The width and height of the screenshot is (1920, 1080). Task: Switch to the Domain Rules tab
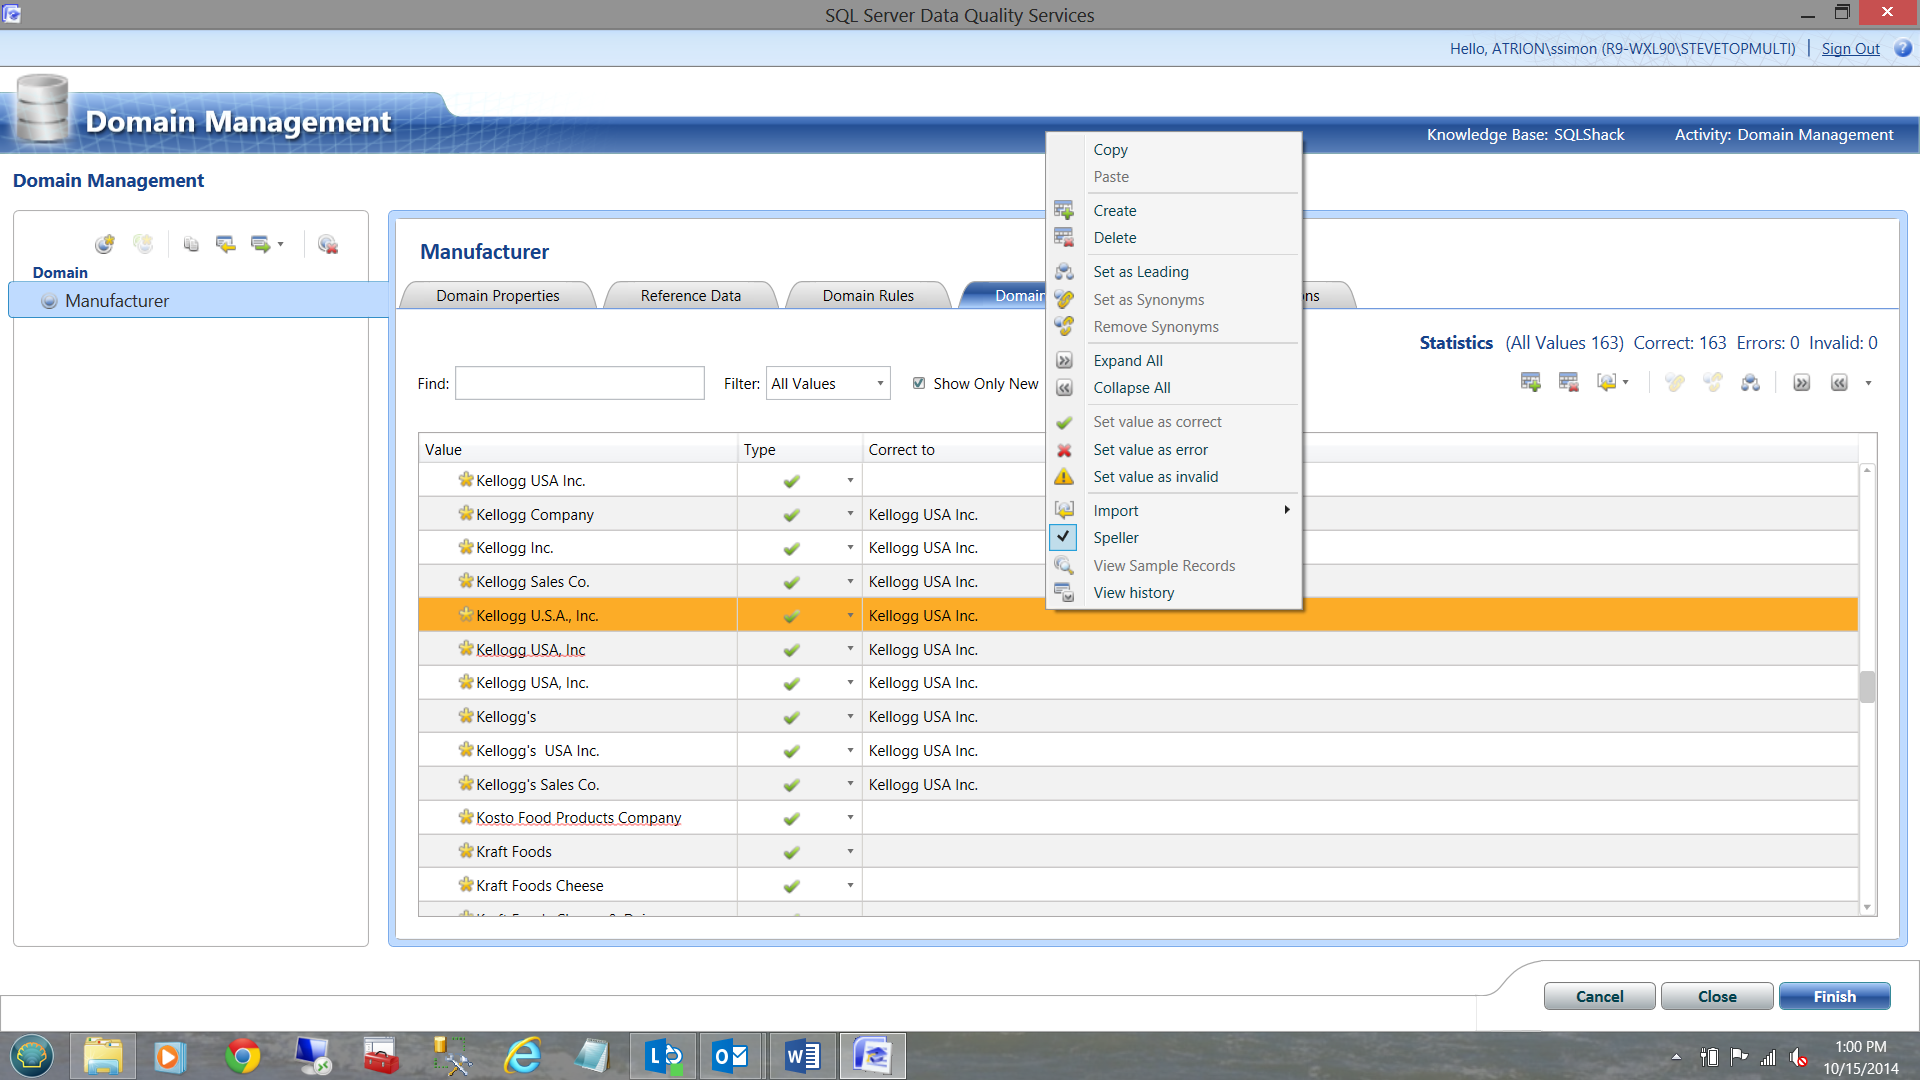tap(867, 296)
